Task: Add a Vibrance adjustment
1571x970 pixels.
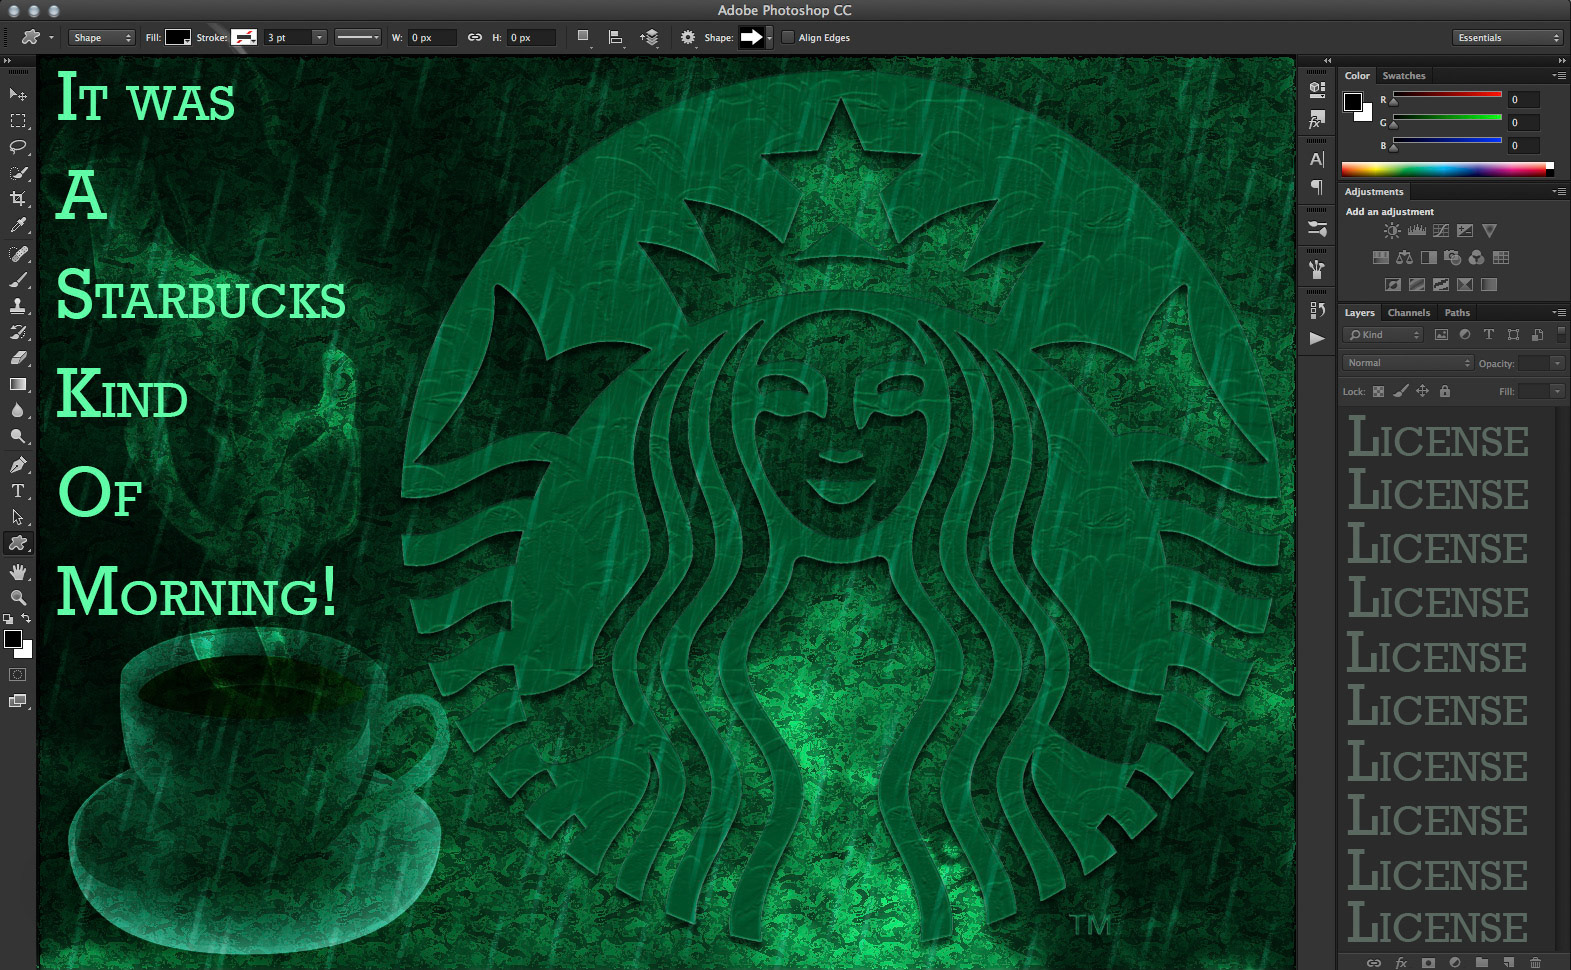Action: [1490, 231]
